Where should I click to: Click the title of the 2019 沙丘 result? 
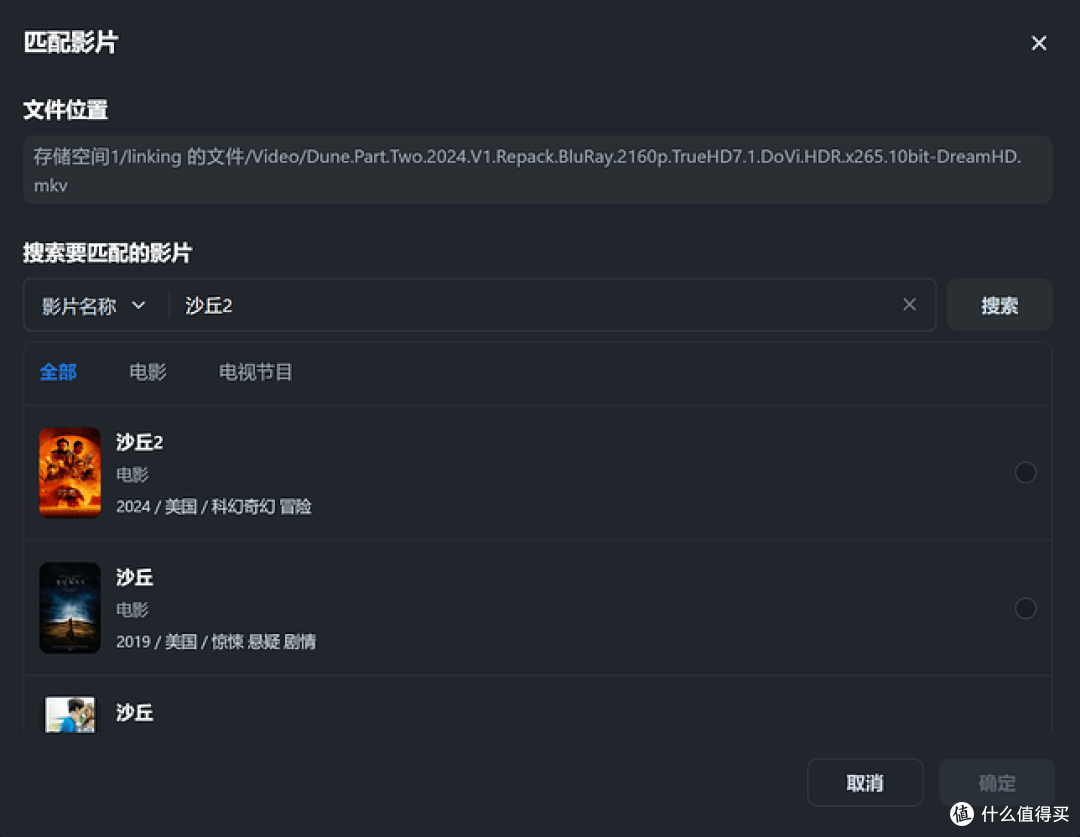pos(134,577)
